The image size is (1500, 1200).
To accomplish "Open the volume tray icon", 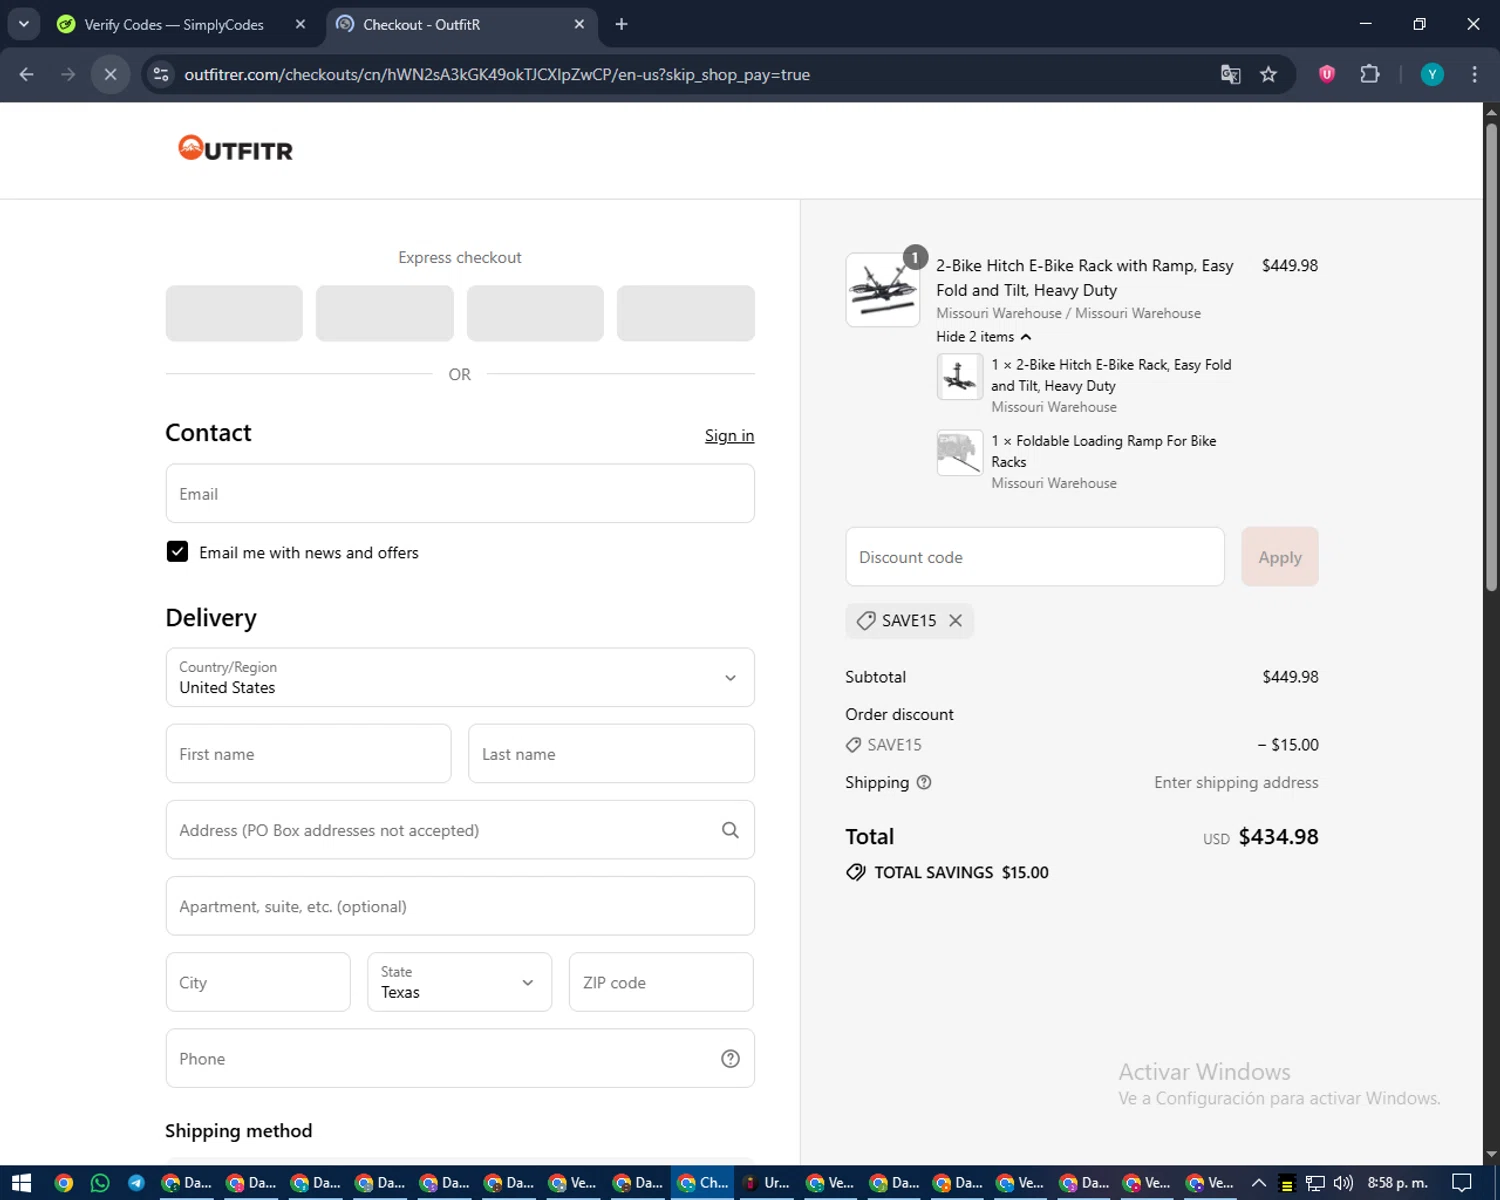I will pos(1343,1183).
